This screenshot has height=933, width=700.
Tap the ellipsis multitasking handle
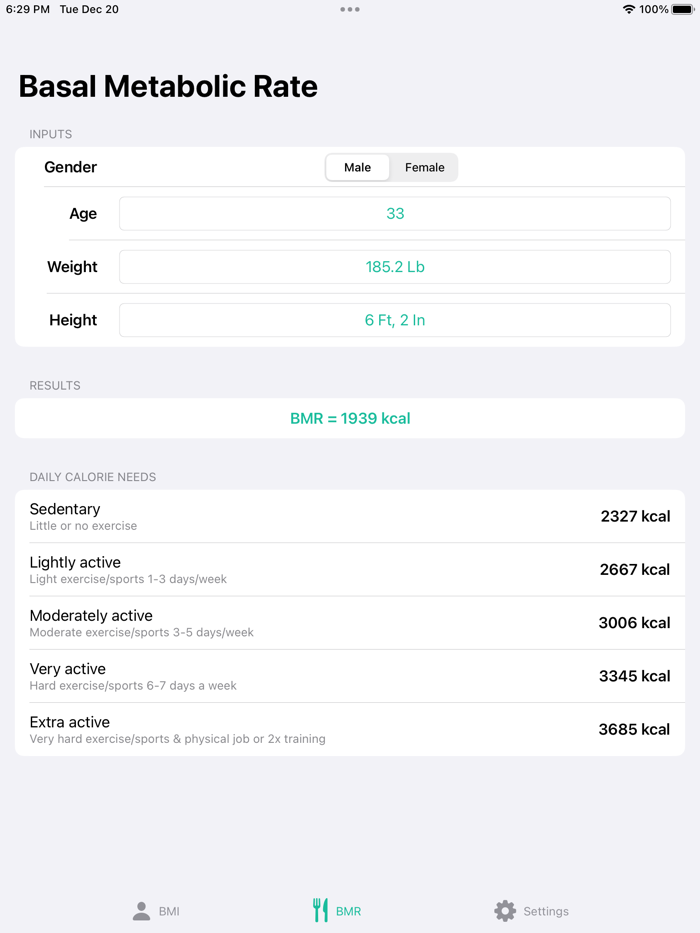[350, 9]
